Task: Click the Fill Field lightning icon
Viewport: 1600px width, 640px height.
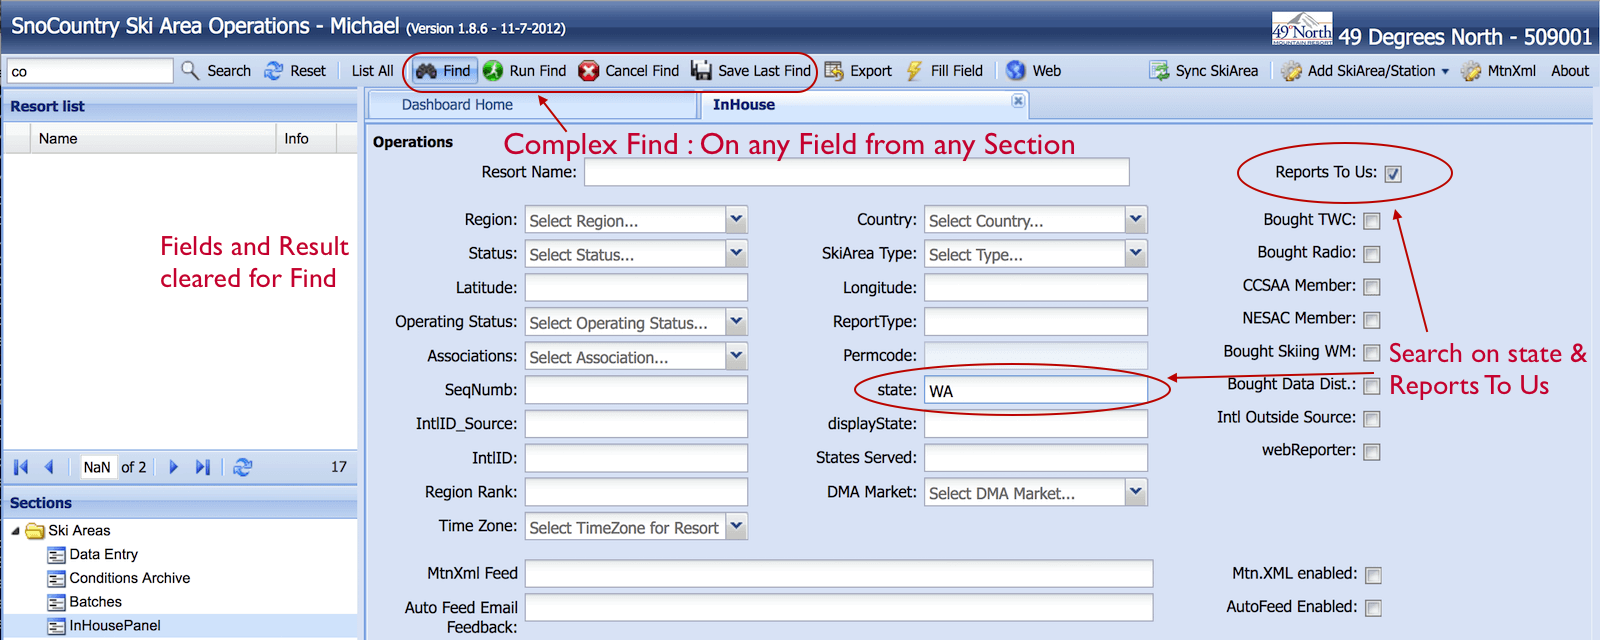Action: pyautogui.click(x=914, y=71)
